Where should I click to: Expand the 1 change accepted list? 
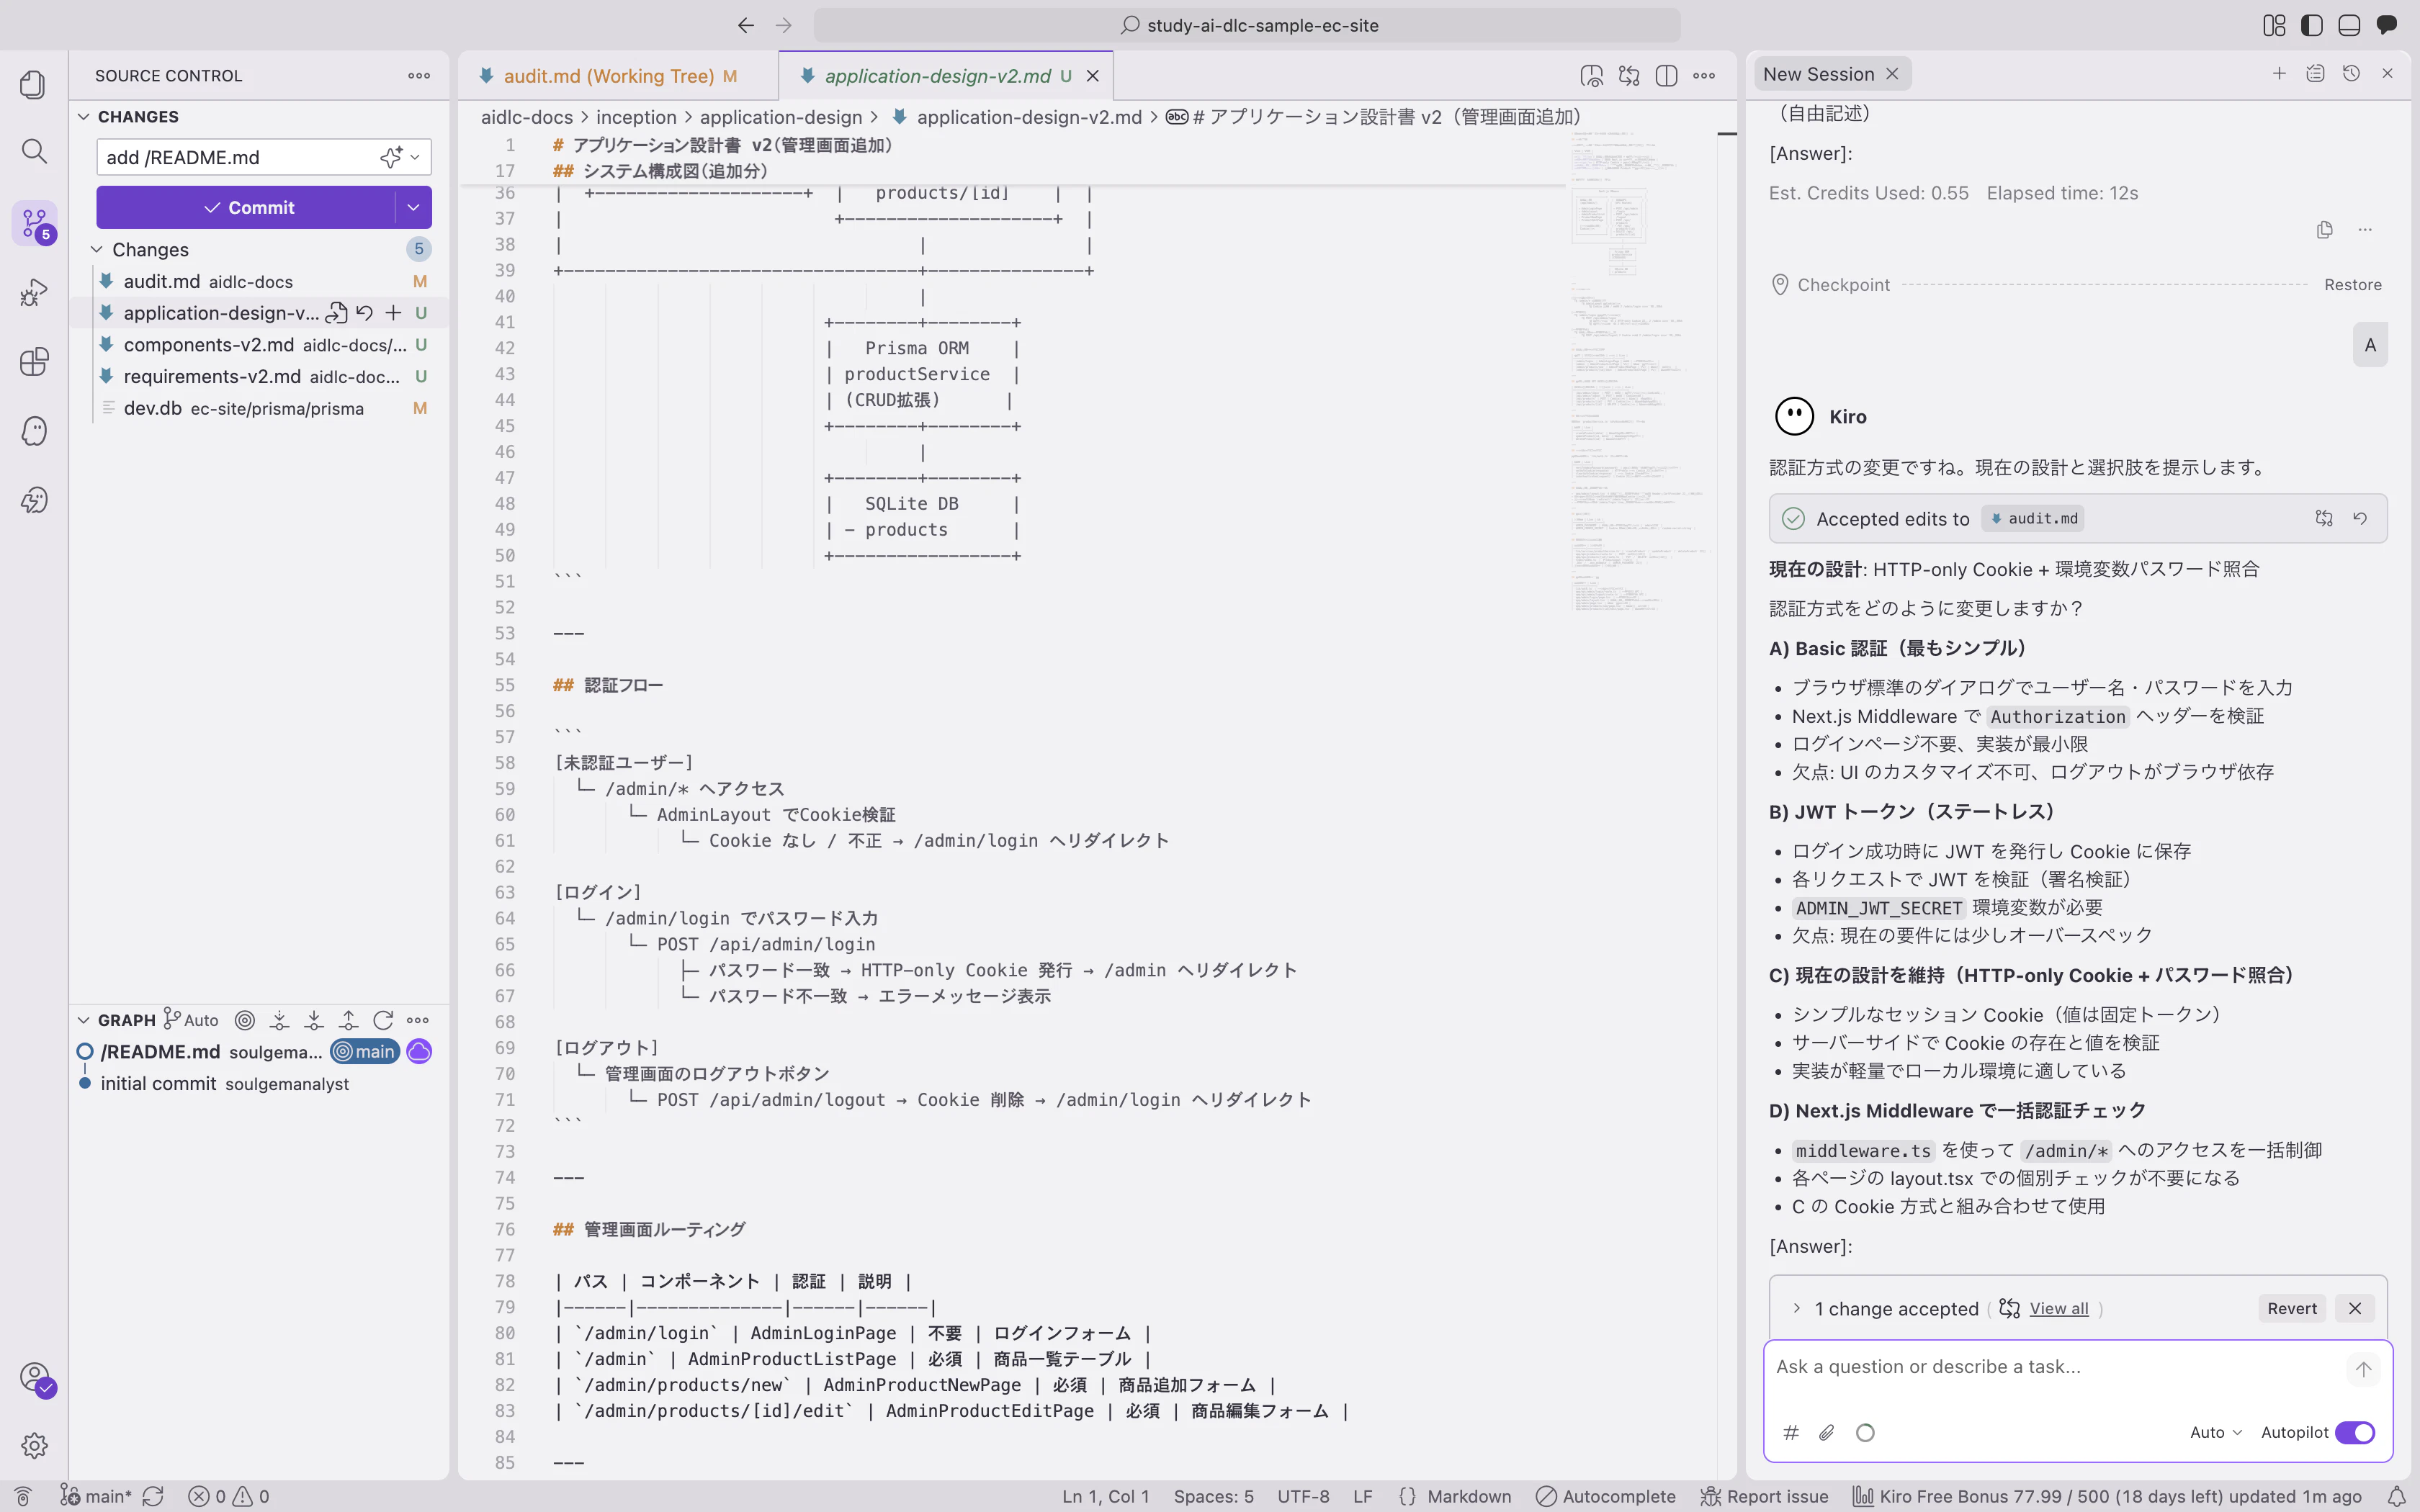tap(1796, 1308)
